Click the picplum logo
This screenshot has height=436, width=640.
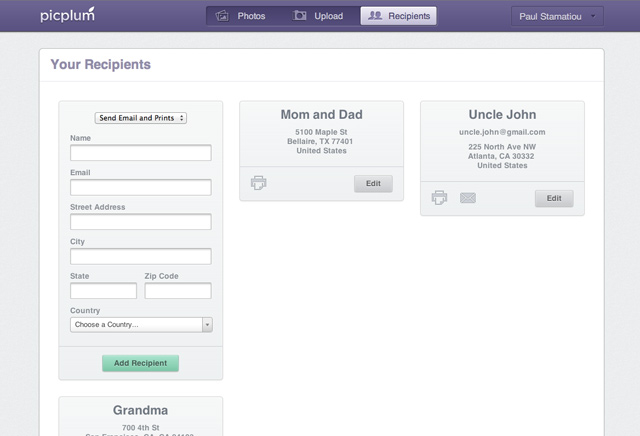(67, 15)
